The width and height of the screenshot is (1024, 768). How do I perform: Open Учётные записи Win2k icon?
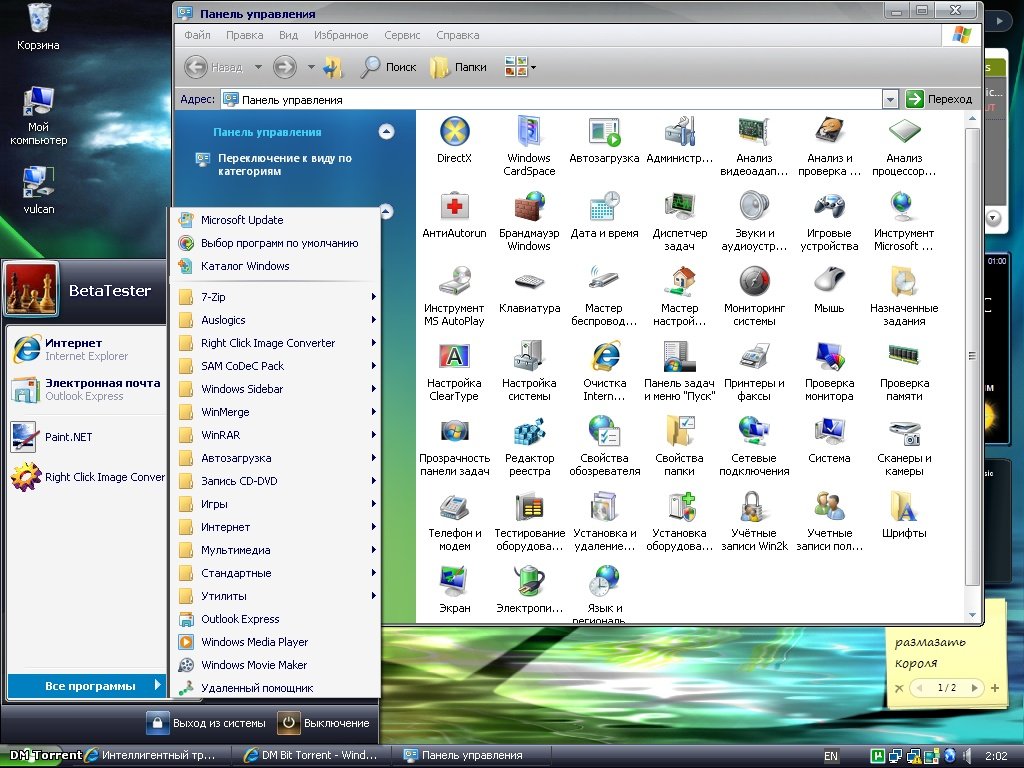pyautogui.click(x=754, y=521)
